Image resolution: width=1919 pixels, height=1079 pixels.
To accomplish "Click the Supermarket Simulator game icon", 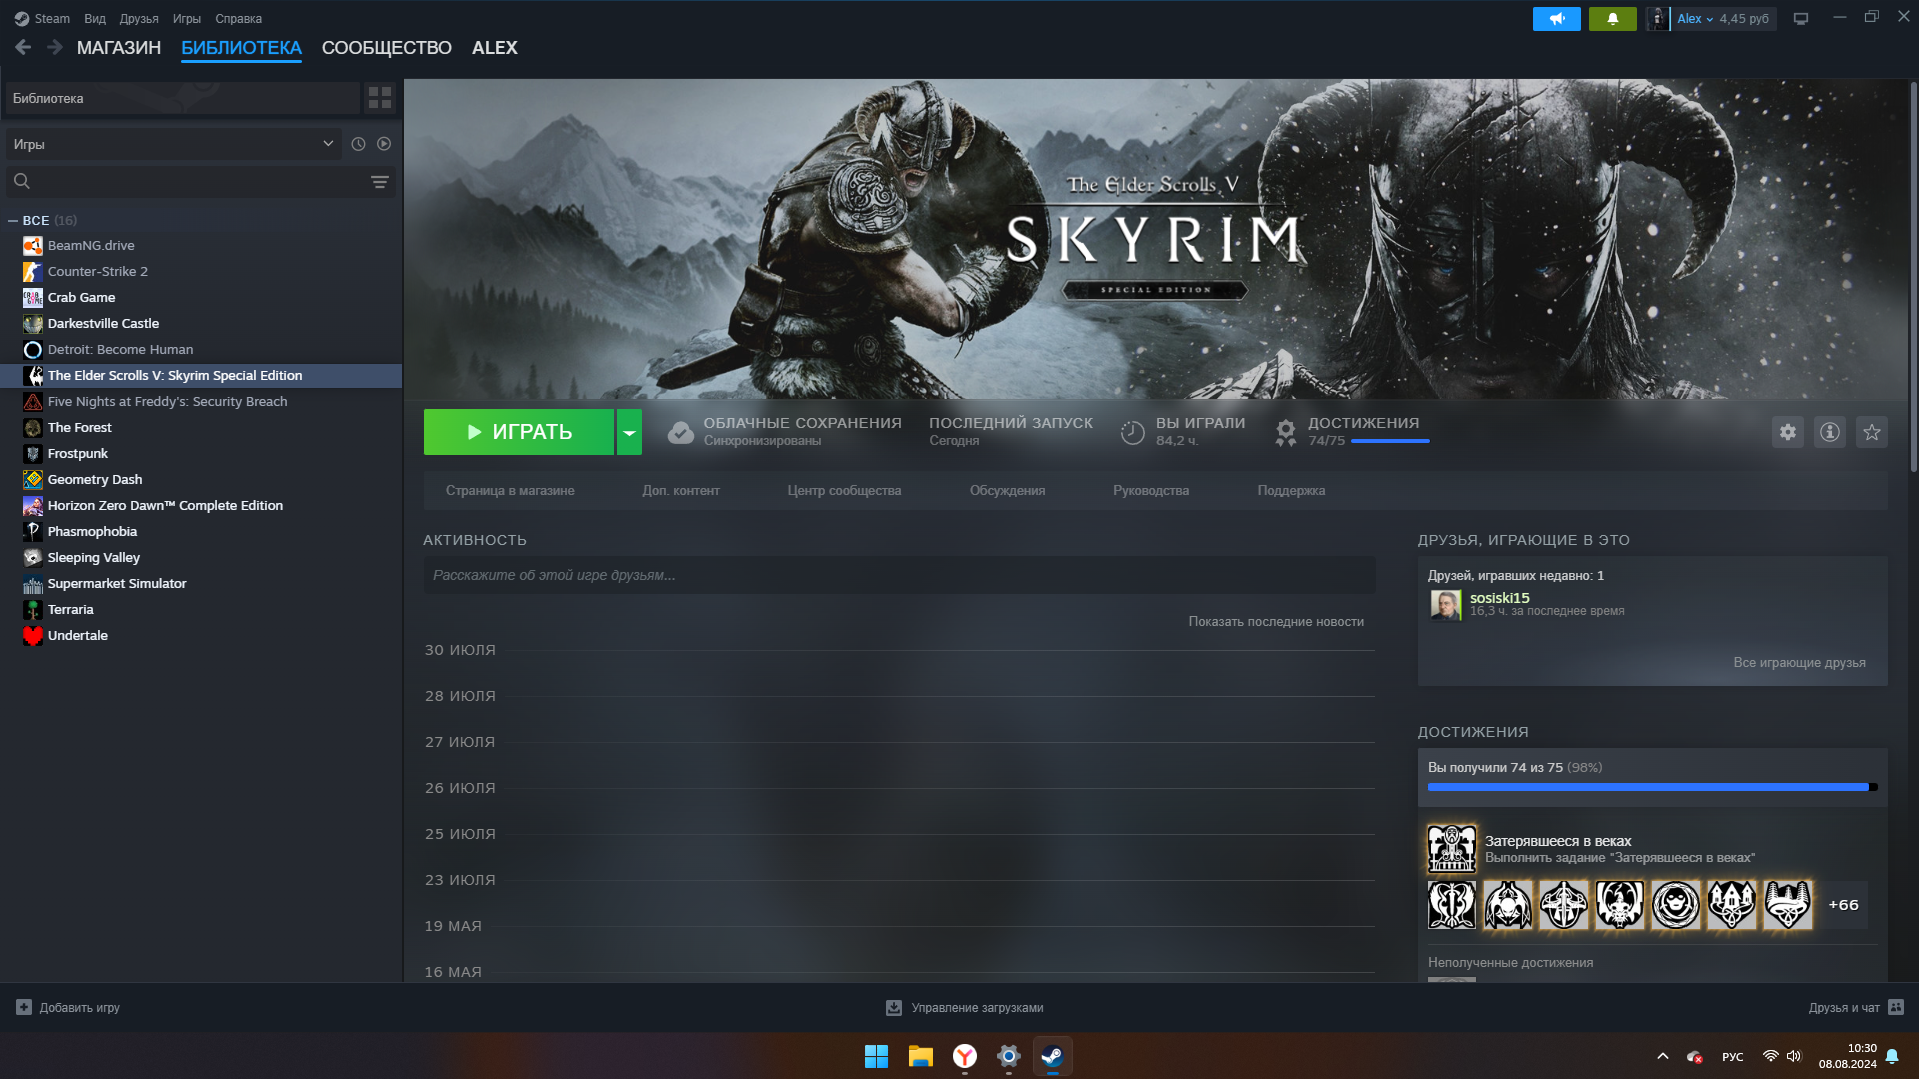I will (x=33, y=583).
